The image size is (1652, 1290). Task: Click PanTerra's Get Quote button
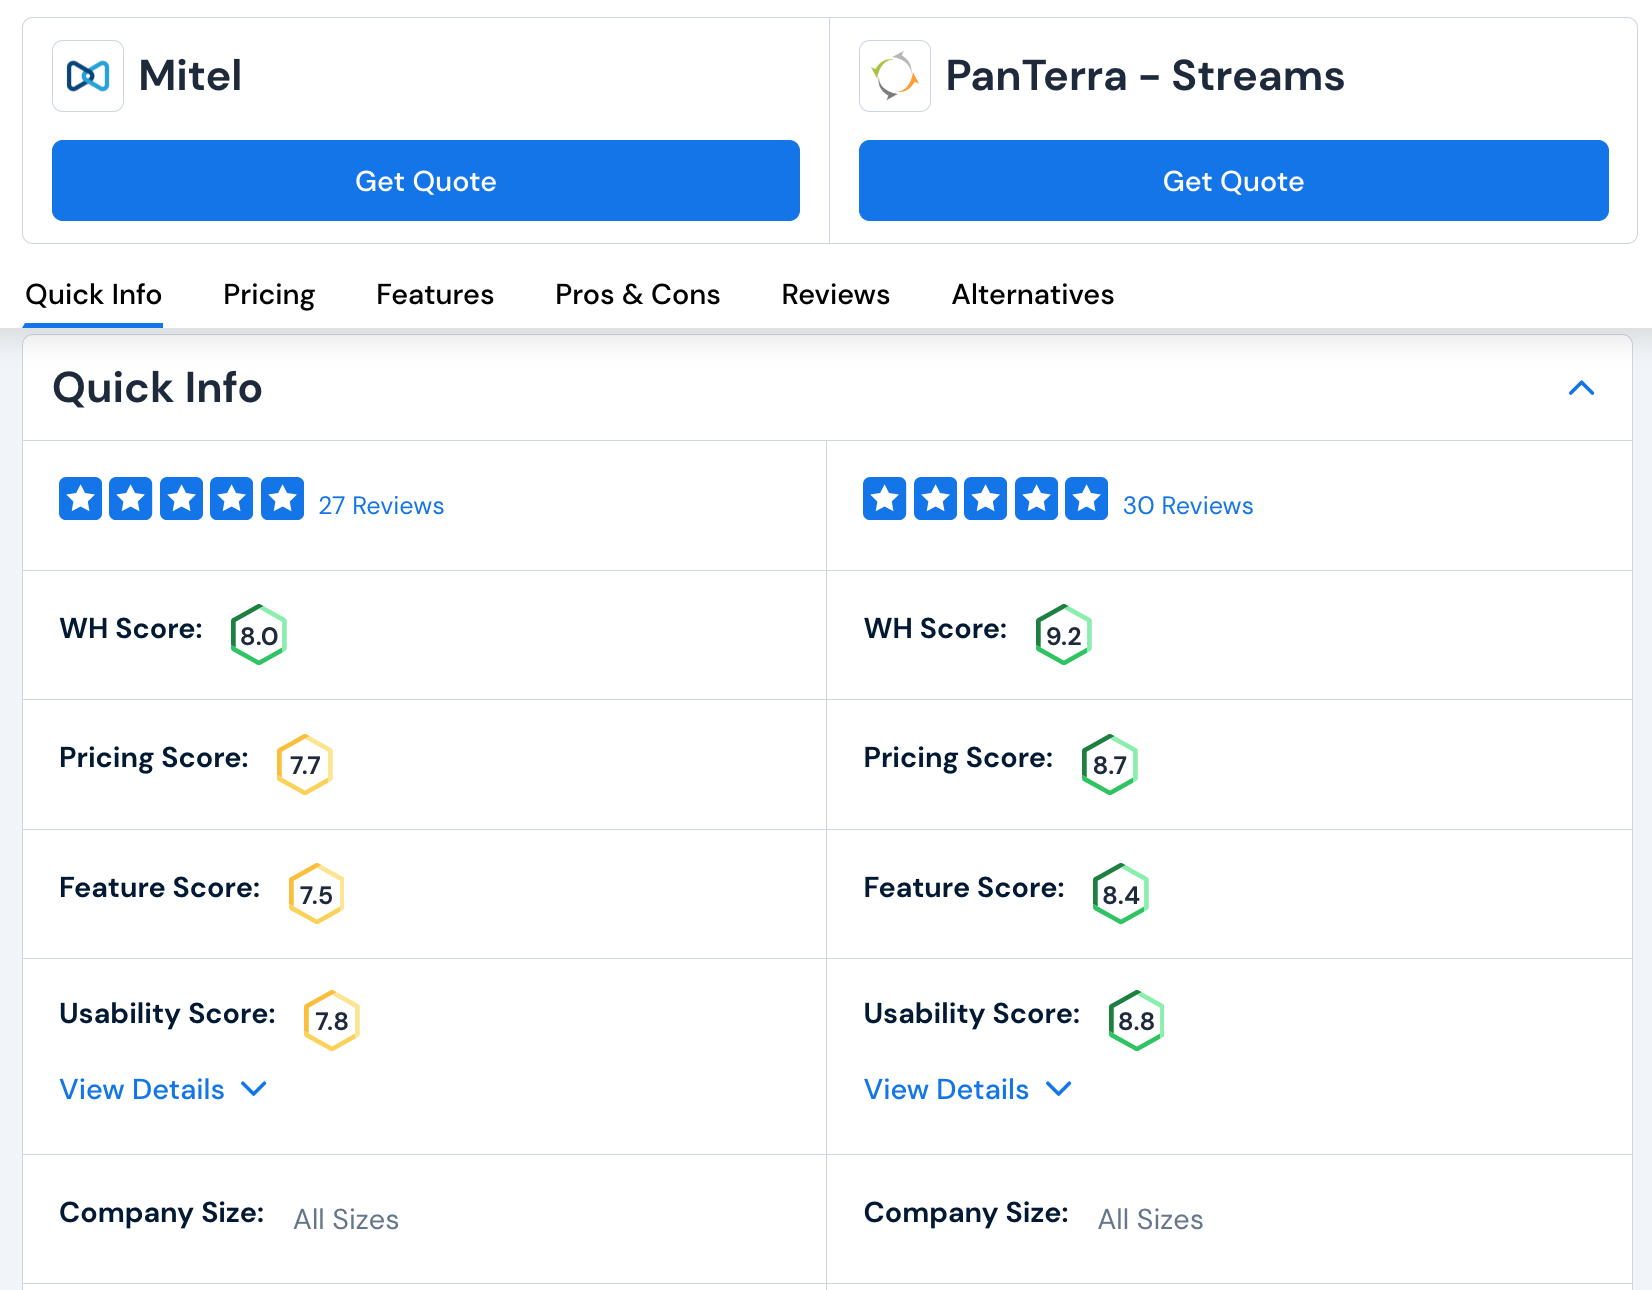1233,181
